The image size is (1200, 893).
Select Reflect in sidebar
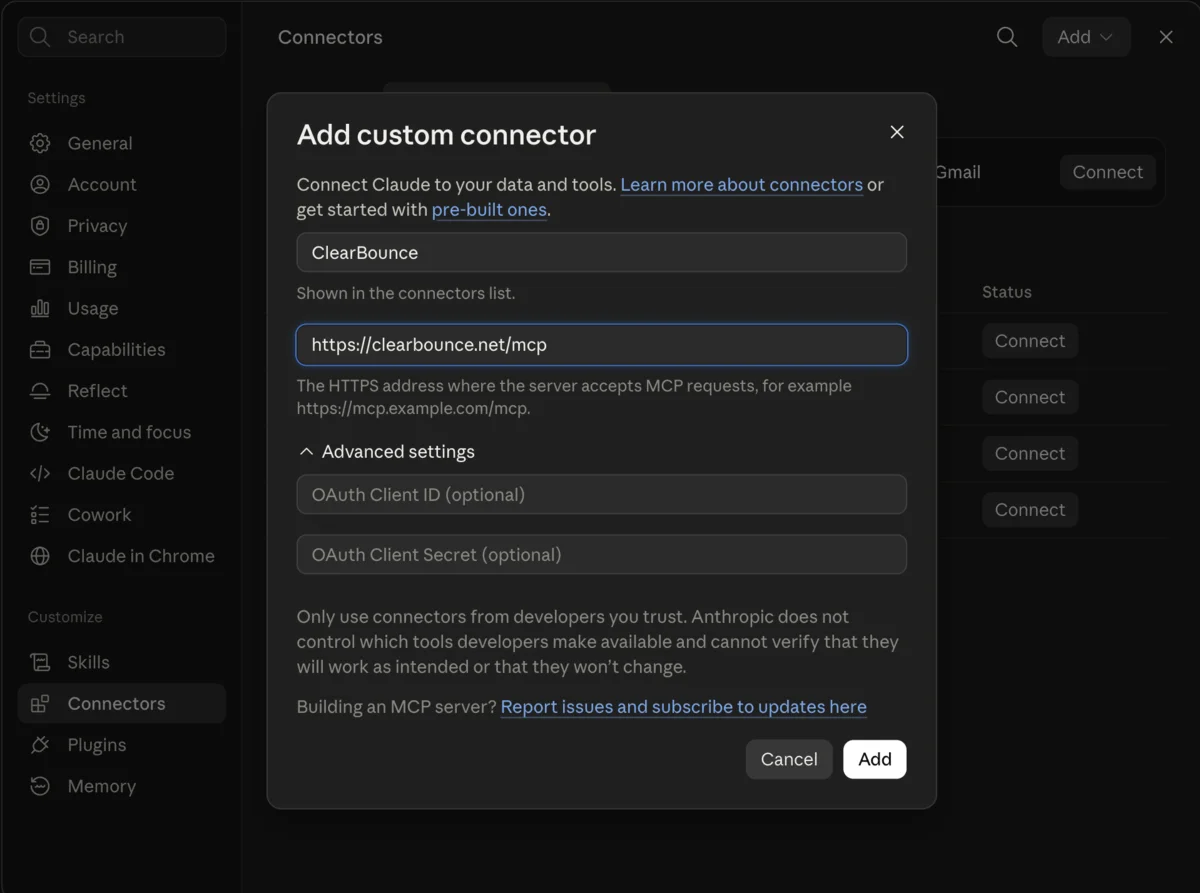point(122,391)
